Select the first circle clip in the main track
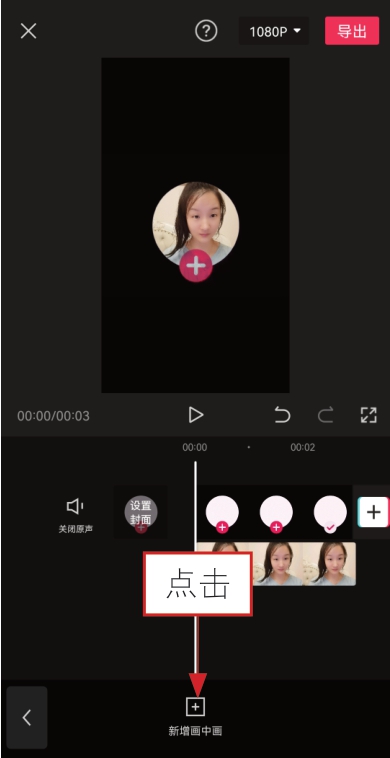 (x=222, y=513)
